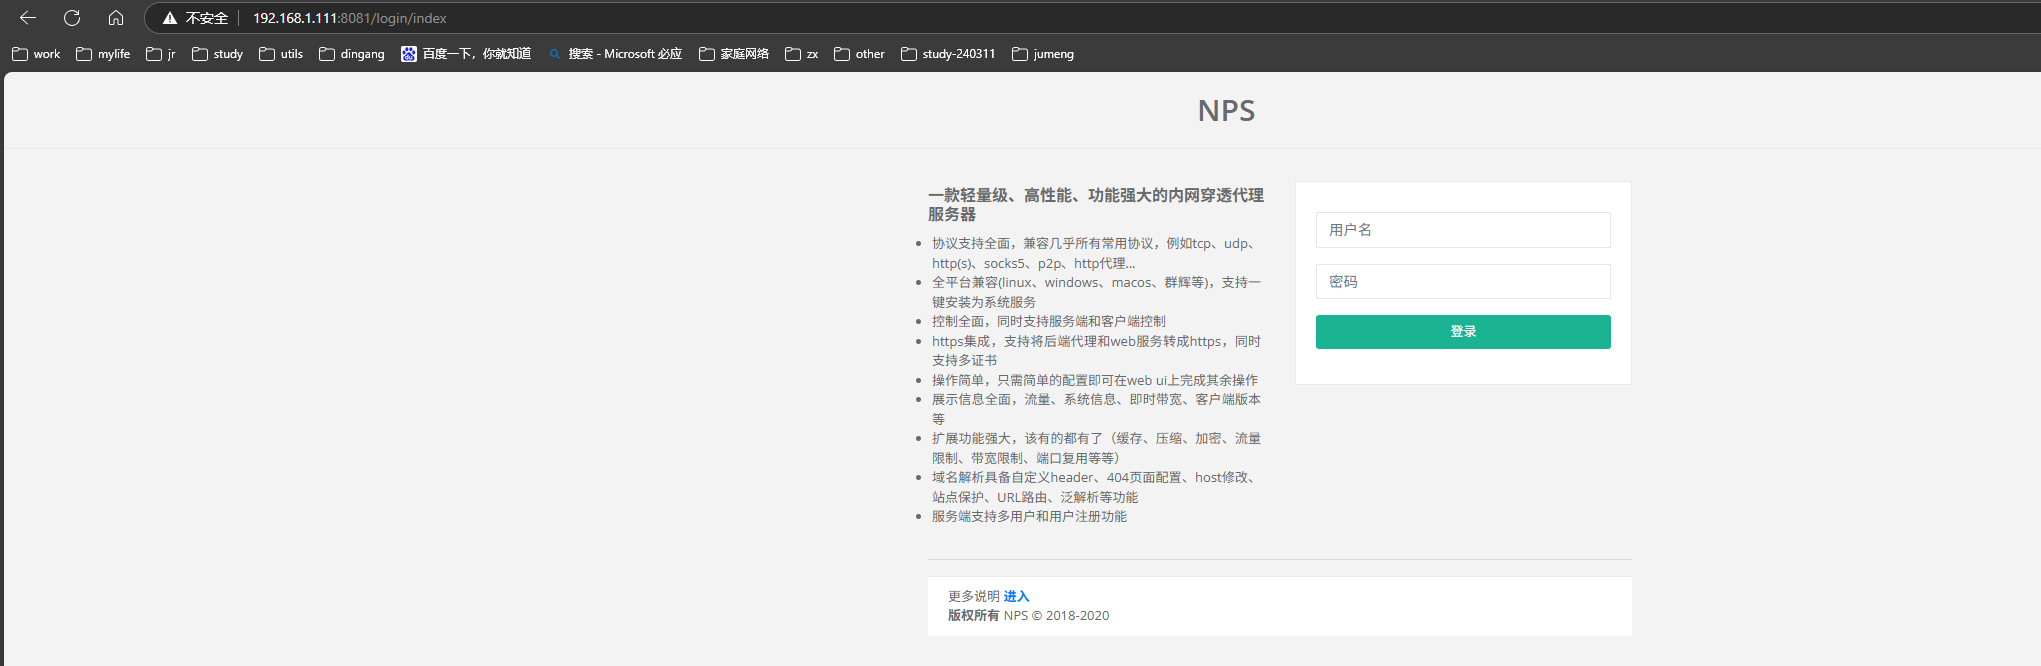Open the 家庭网络 bookmark folder
The image size is (2041, 666).
[x=734, y=54]
